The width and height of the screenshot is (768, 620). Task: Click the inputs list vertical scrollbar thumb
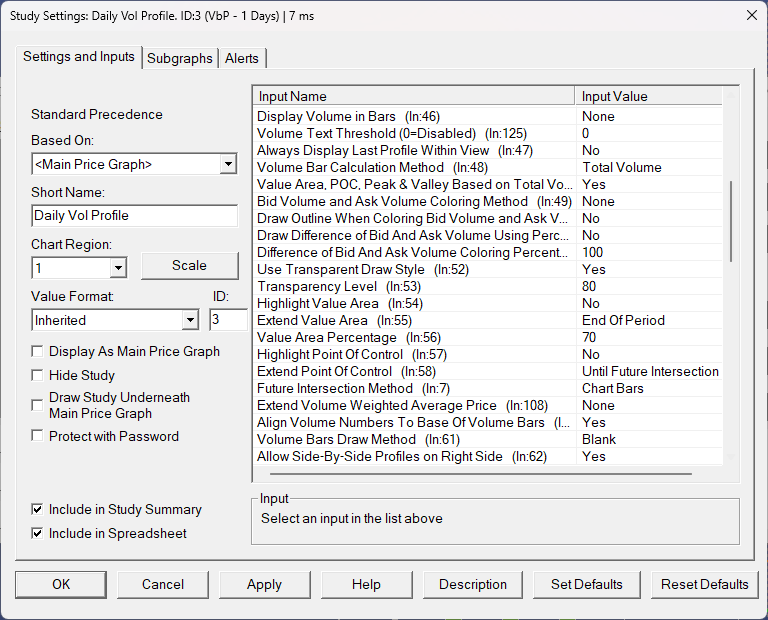pyautogui.click(x=731, y=221)
